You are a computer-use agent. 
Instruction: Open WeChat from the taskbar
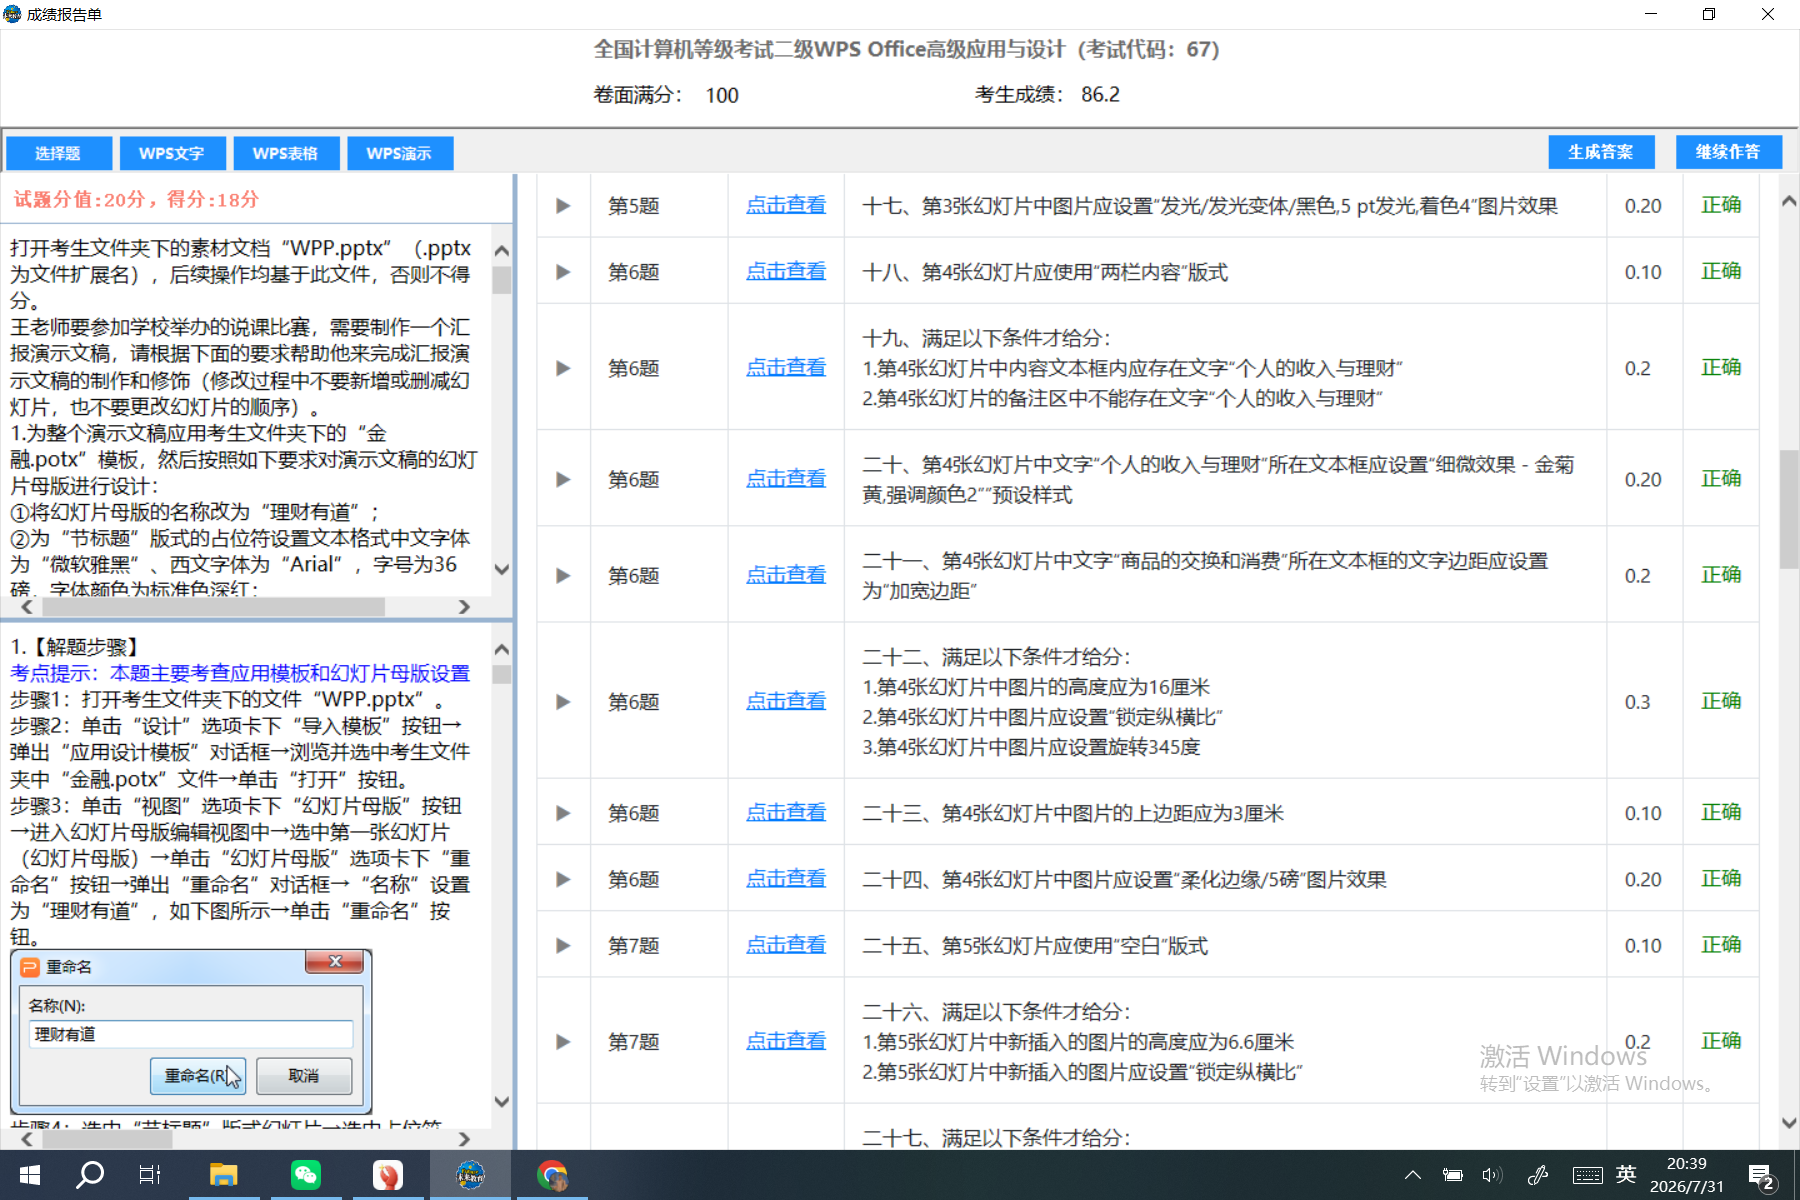point(305,1175)
